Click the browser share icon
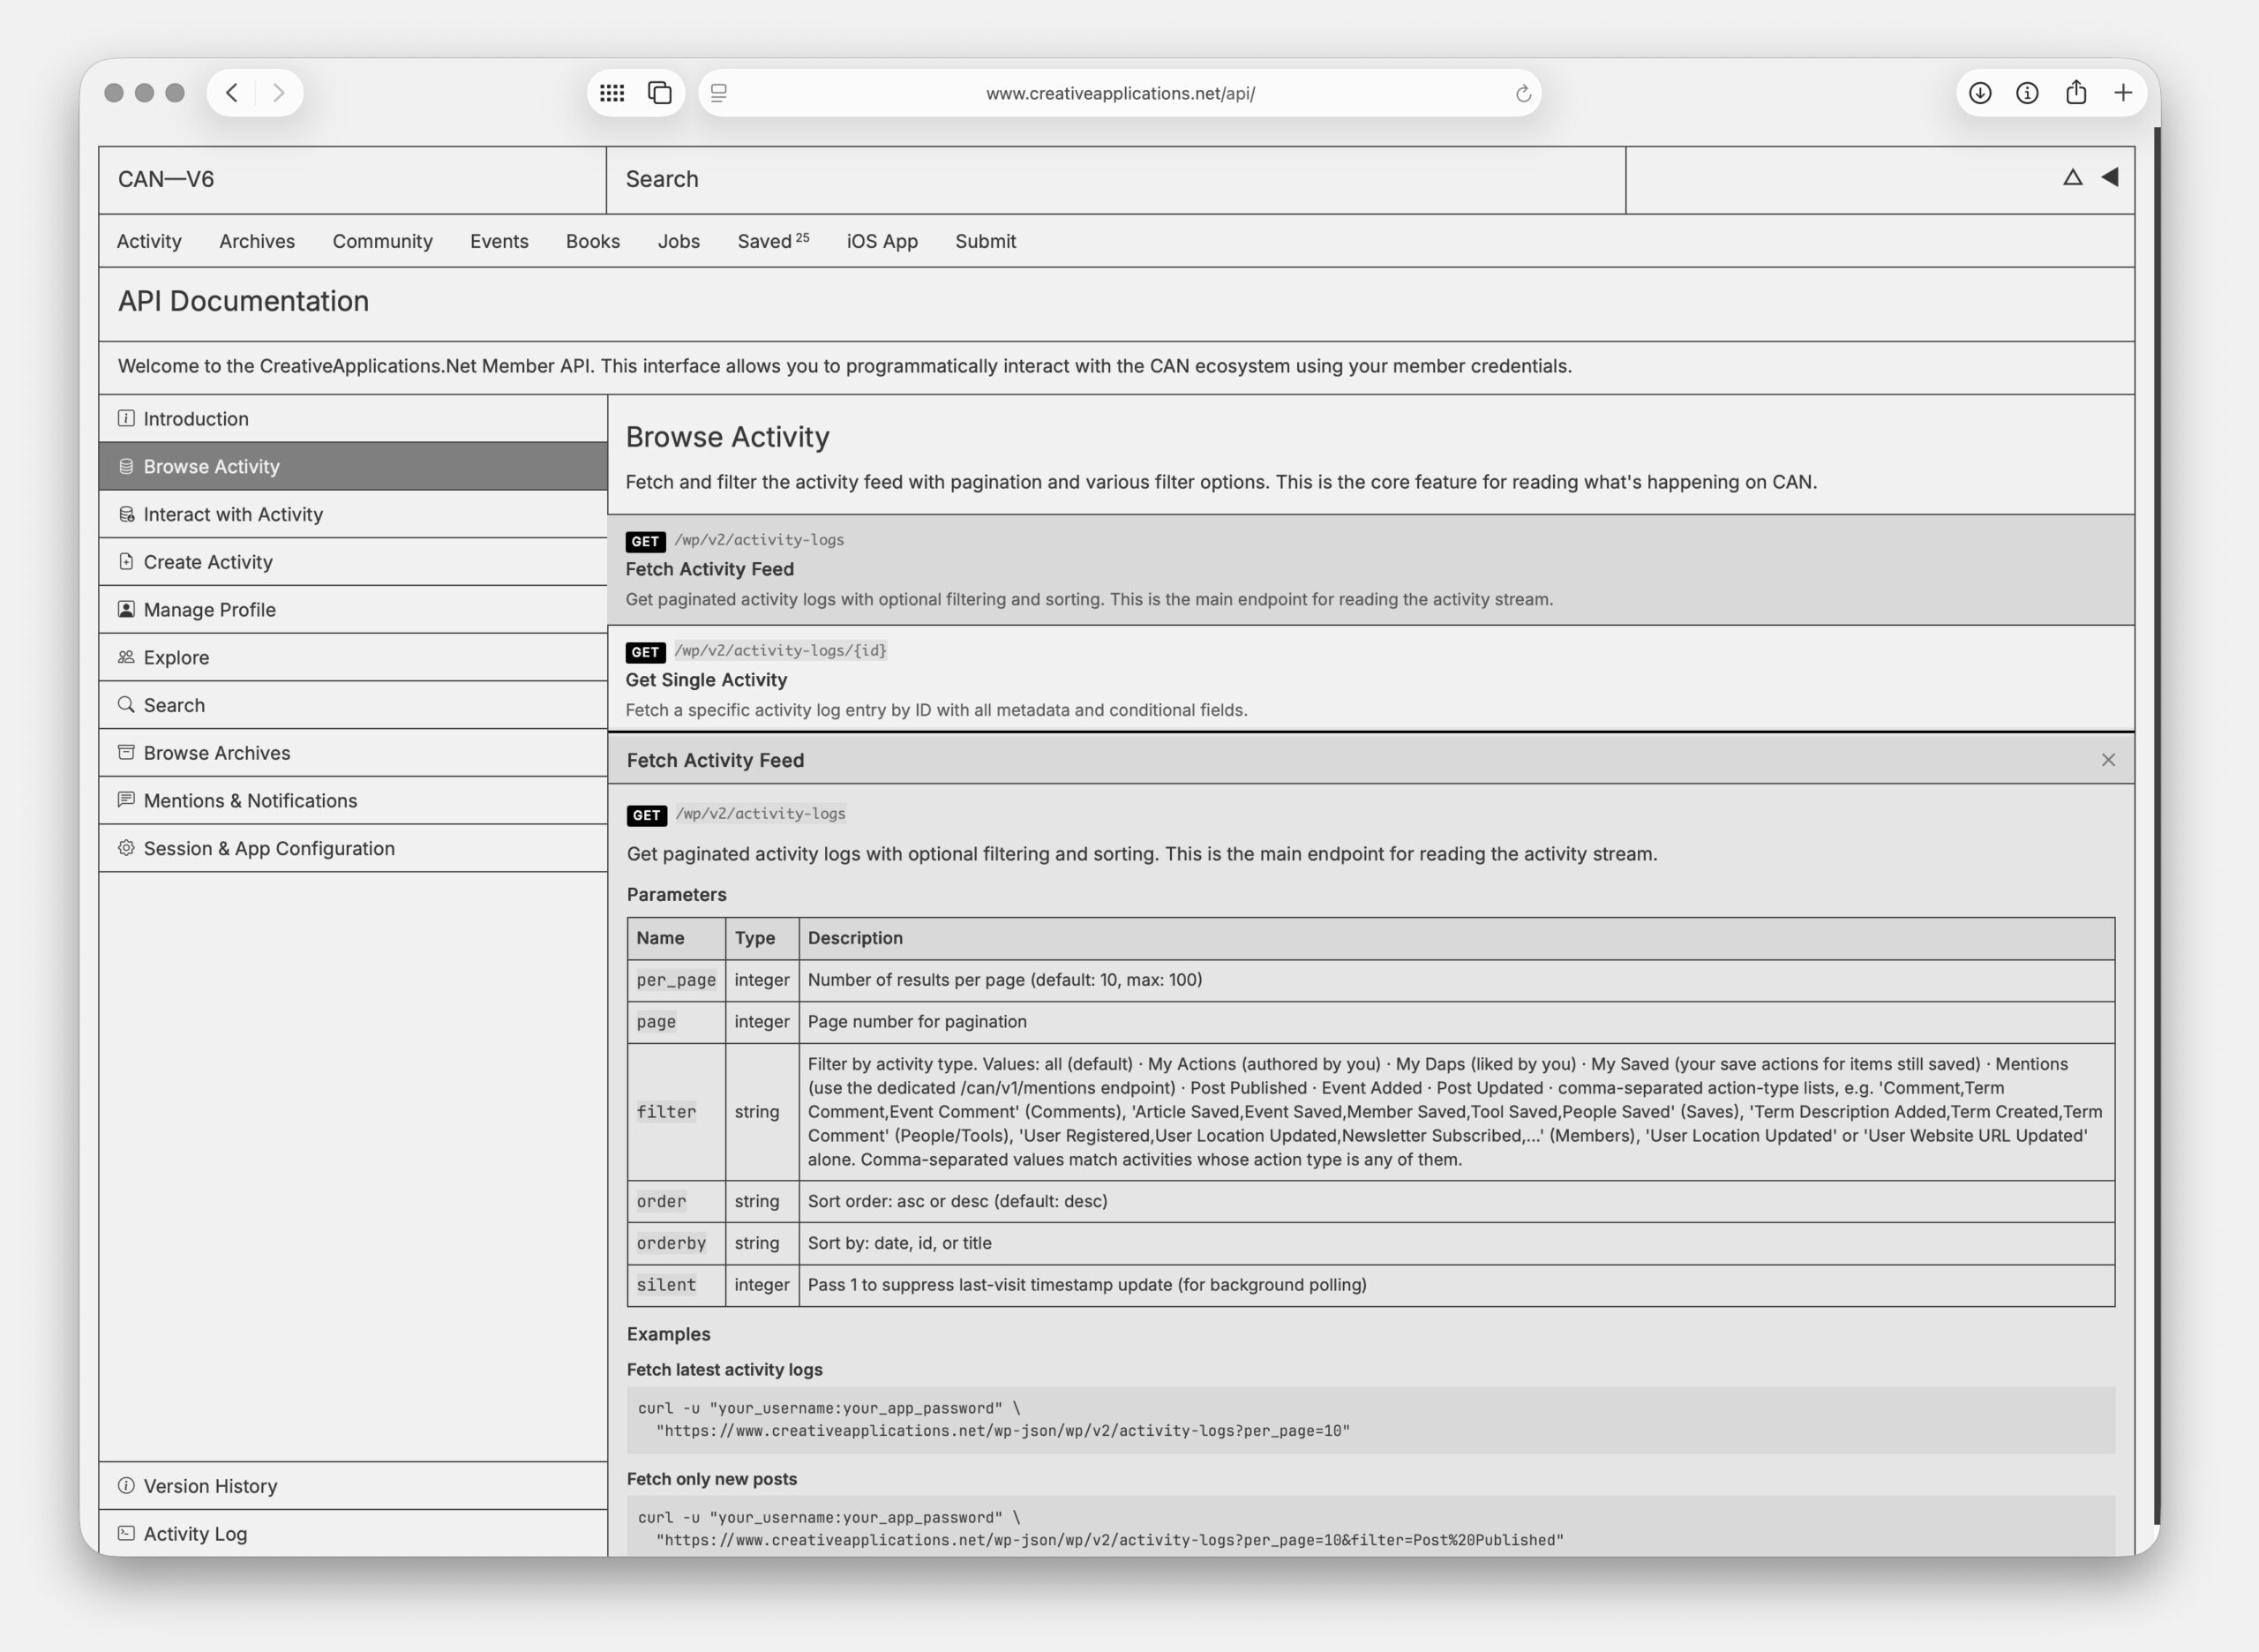Image resolution: width=2259 pixels, height=1652 pixels. point(2076,93)
